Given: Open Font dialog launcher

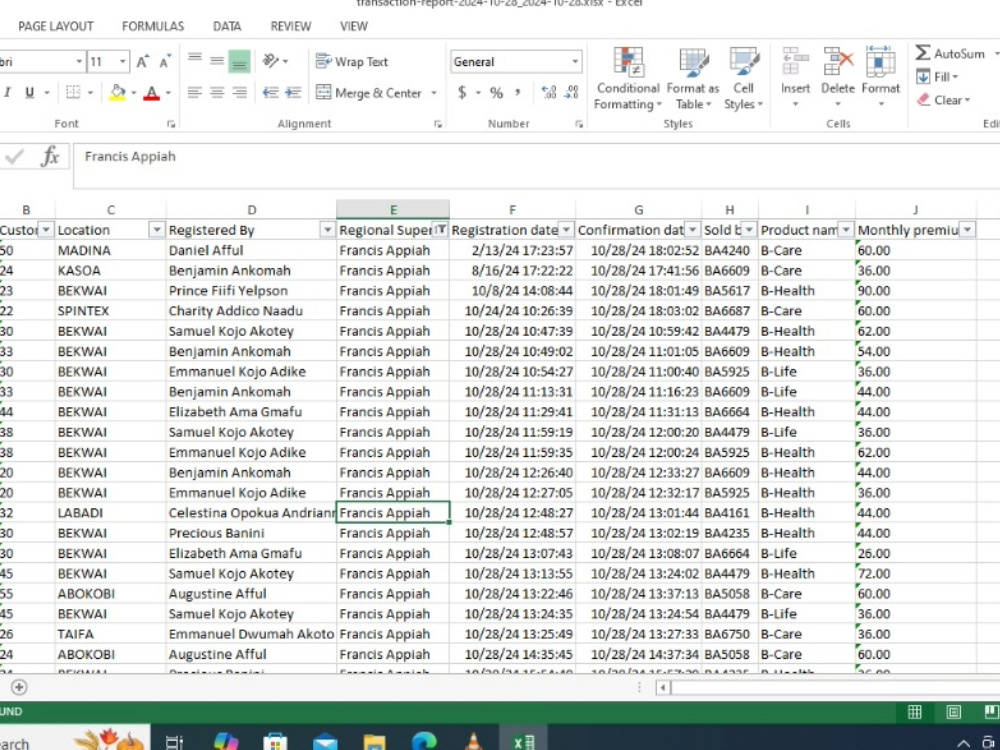Looking at the screenshot, I should (x=171, y=124).
